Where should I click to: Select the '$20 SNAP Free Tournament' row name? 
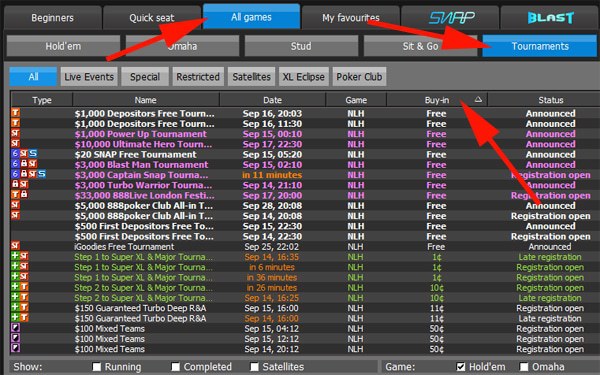(x=135, y=154)
